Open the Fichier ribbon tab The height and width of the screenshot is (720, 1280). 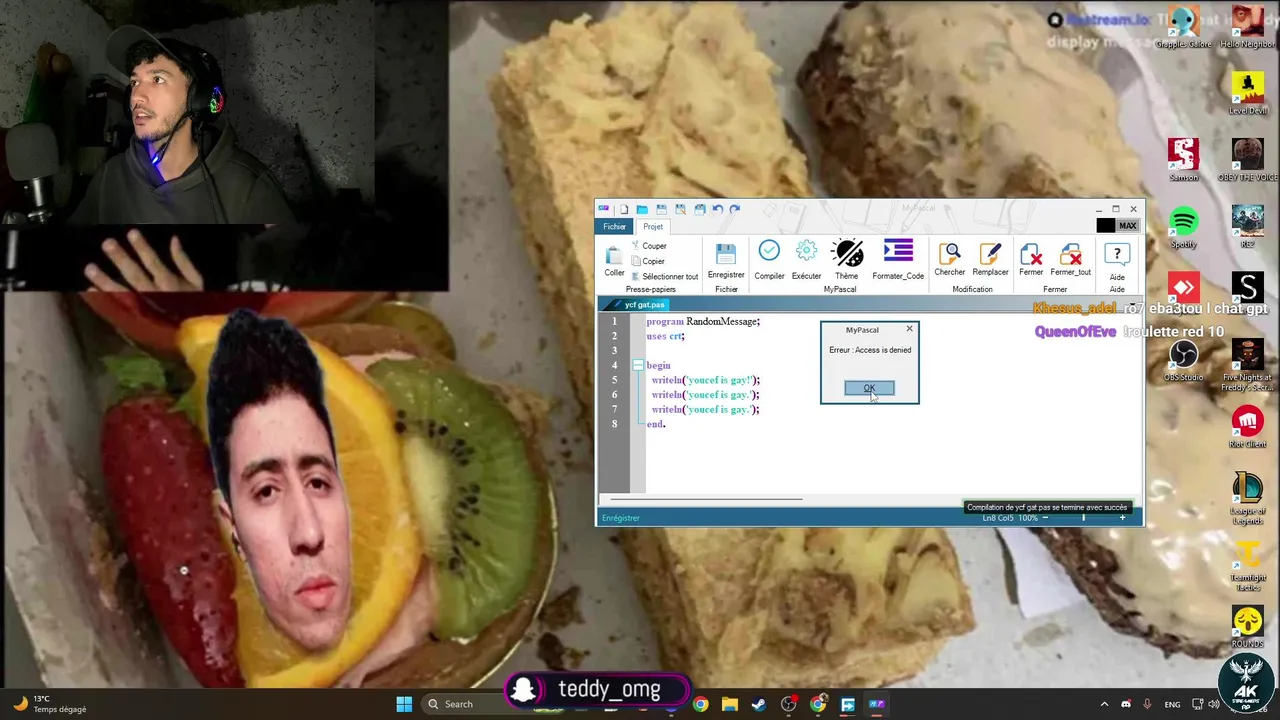(614, 227)
